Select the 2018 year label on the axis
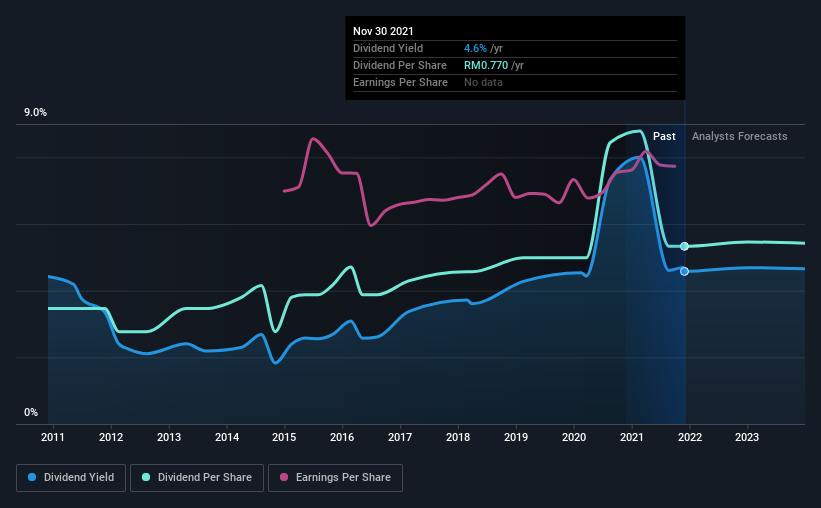821x508 pixels. pyautogui.click(x=458, y=437)
